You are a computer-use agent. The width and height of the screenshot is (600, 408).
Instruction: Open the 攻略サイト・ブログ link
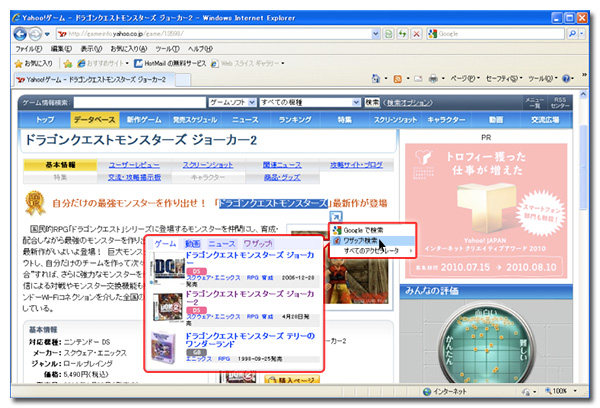[x=356, y=165]
